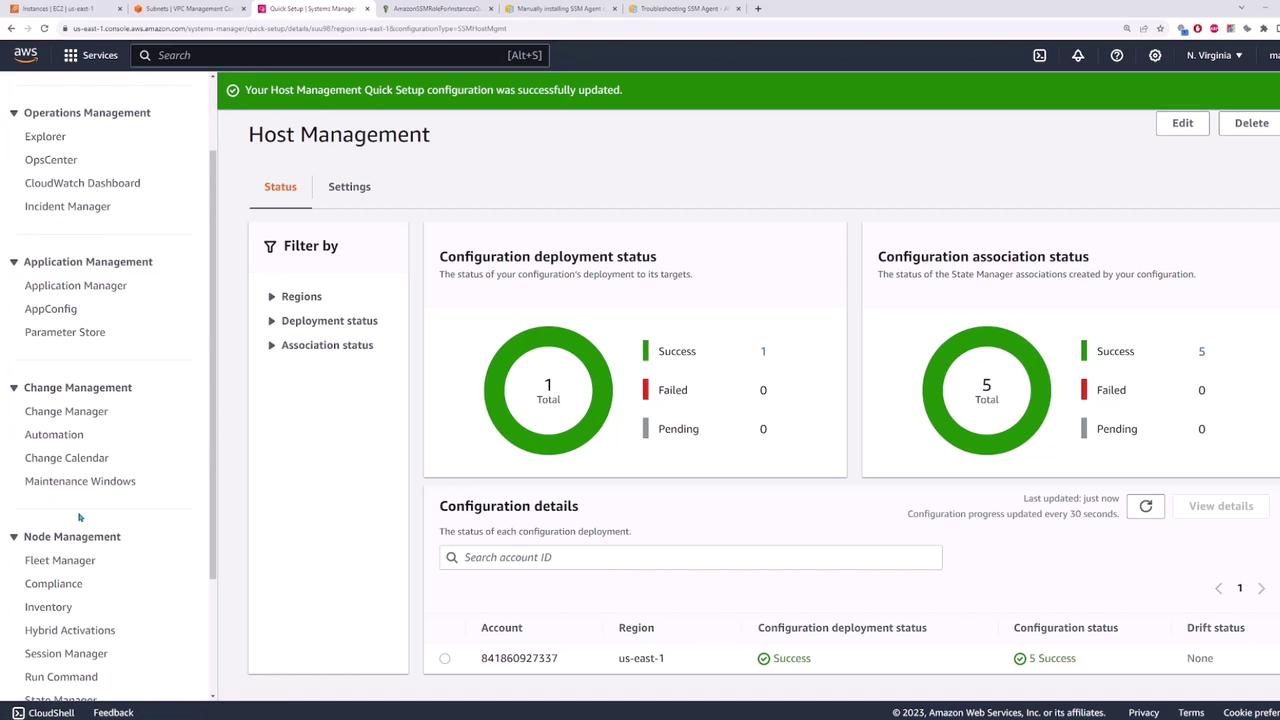Open the Services grid menu

pos(91,55)
